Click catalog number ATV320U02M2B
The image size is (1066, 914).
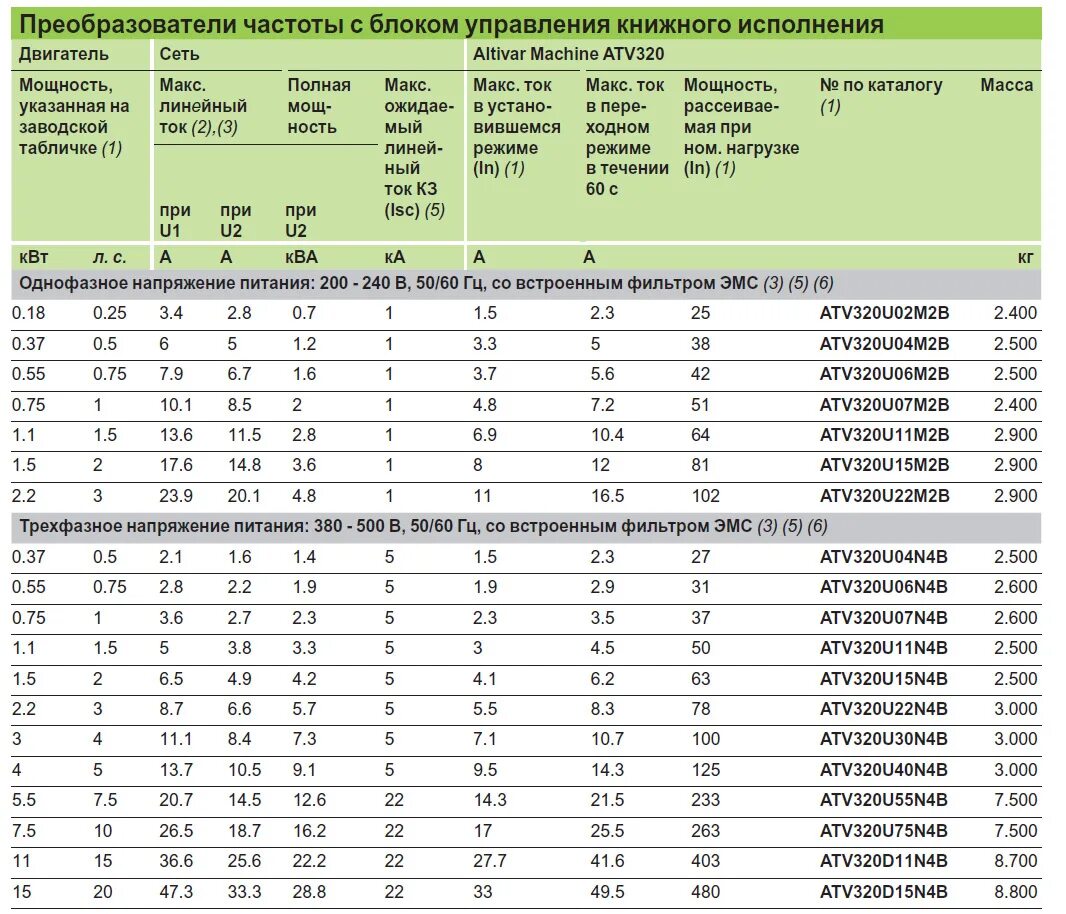884,313
